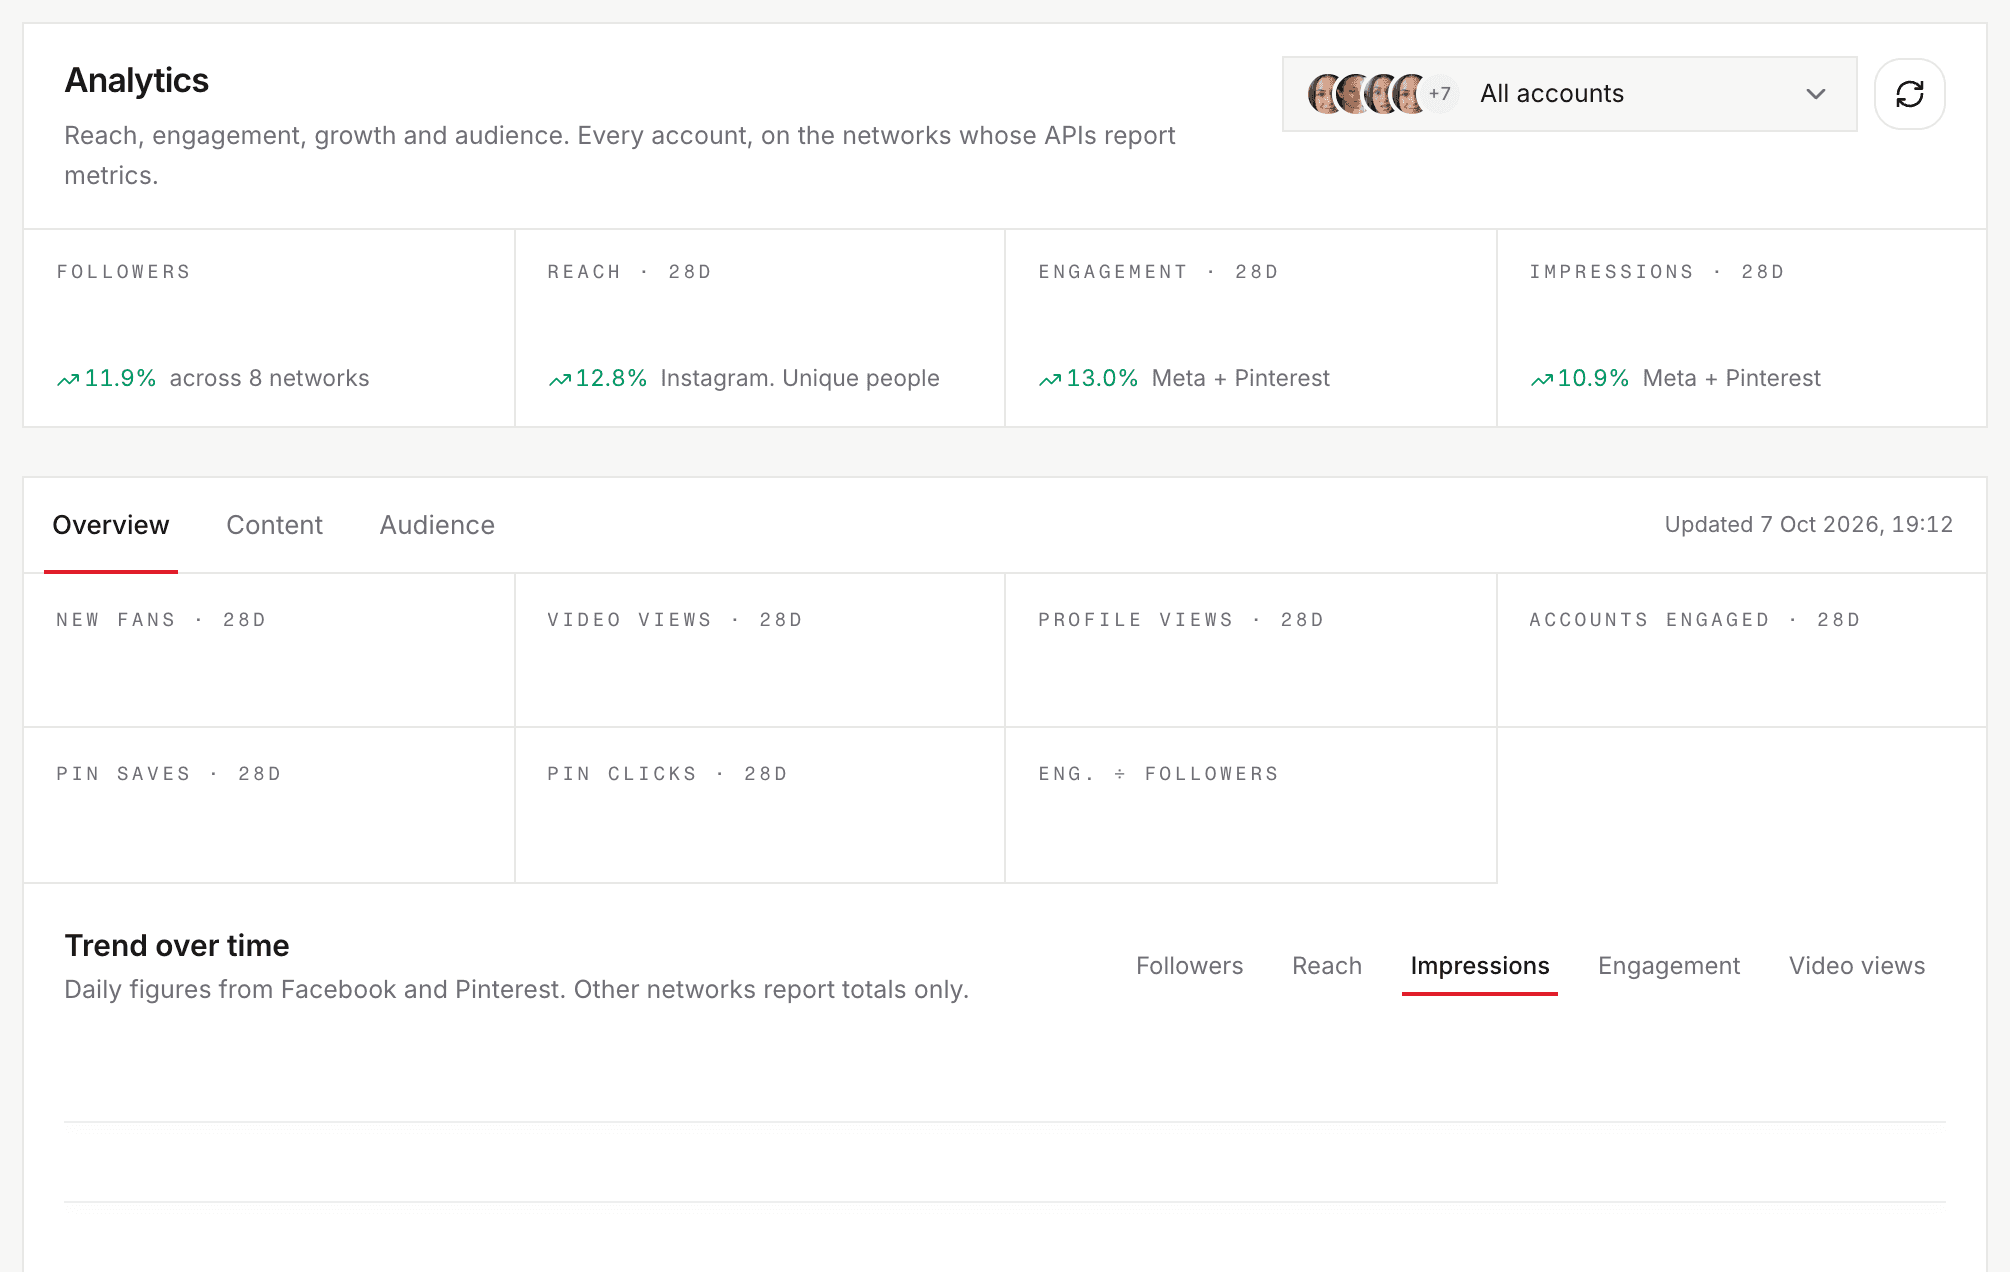
Task: Switch to the Audience tab
Action: [x=437, y=525]
